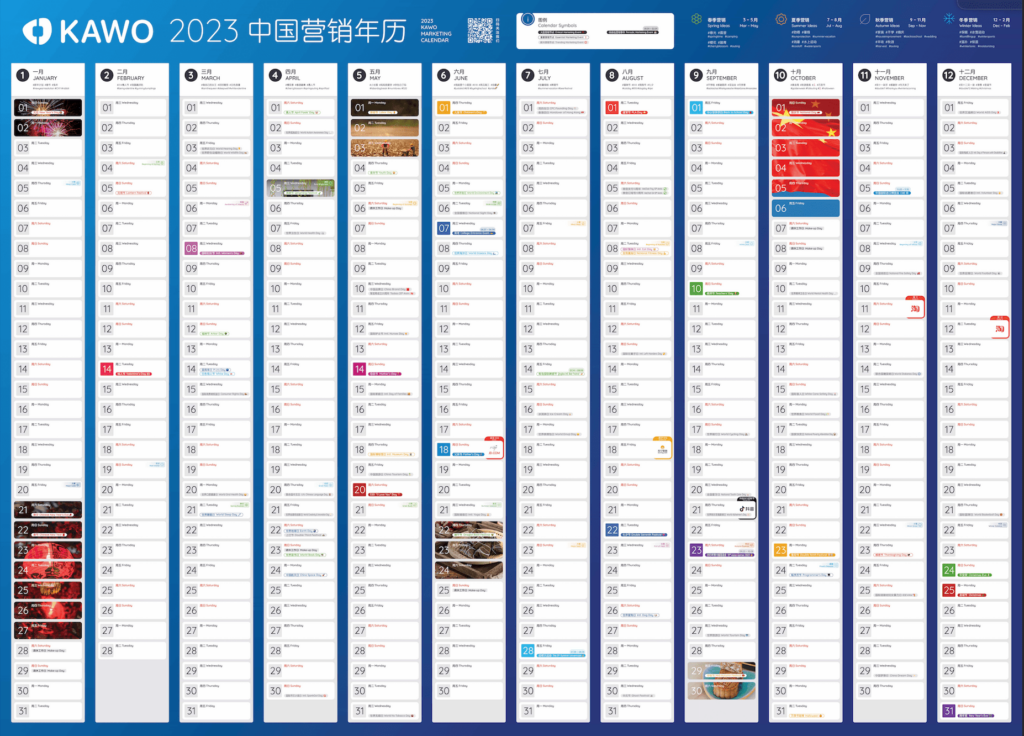1024x736 pixels.
Task: Select pink-highlighted March 08 date
Action: click(191, 248)
